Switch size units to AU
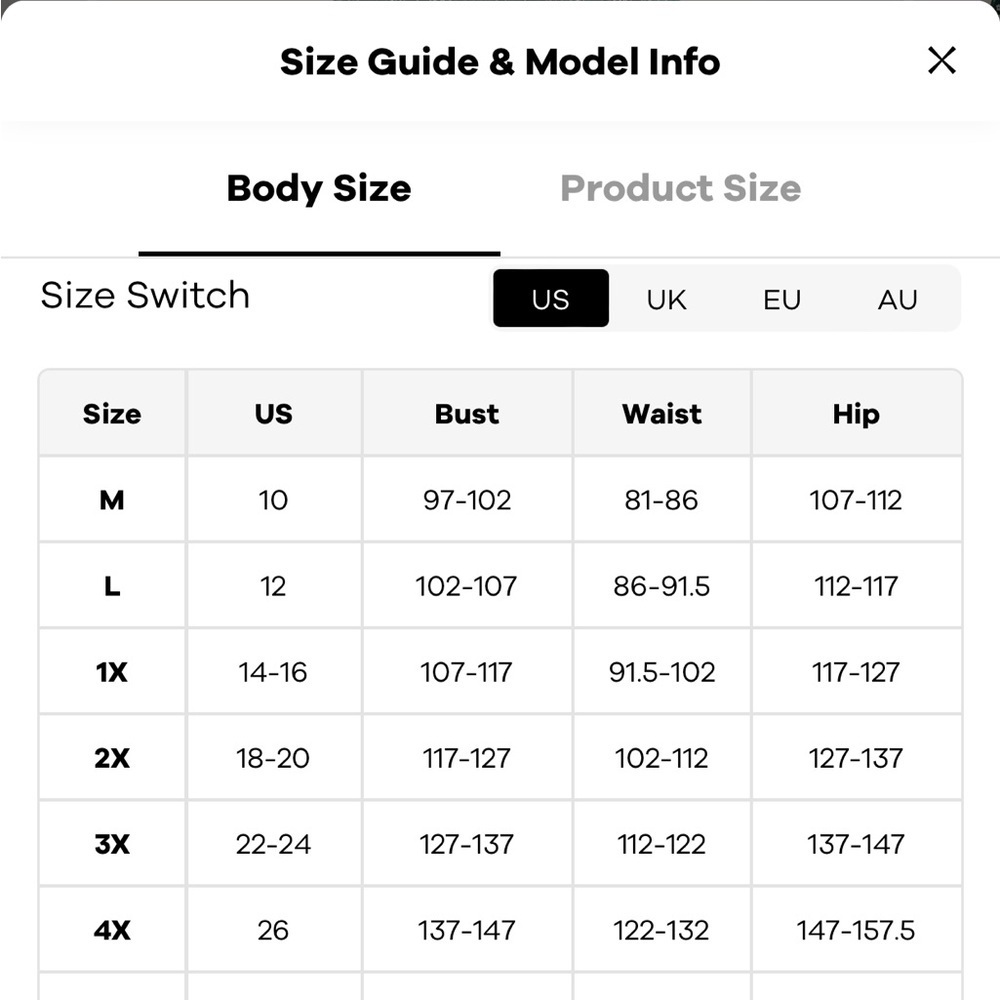Viewport: 1000px width, 1000px height. [897, 299]
